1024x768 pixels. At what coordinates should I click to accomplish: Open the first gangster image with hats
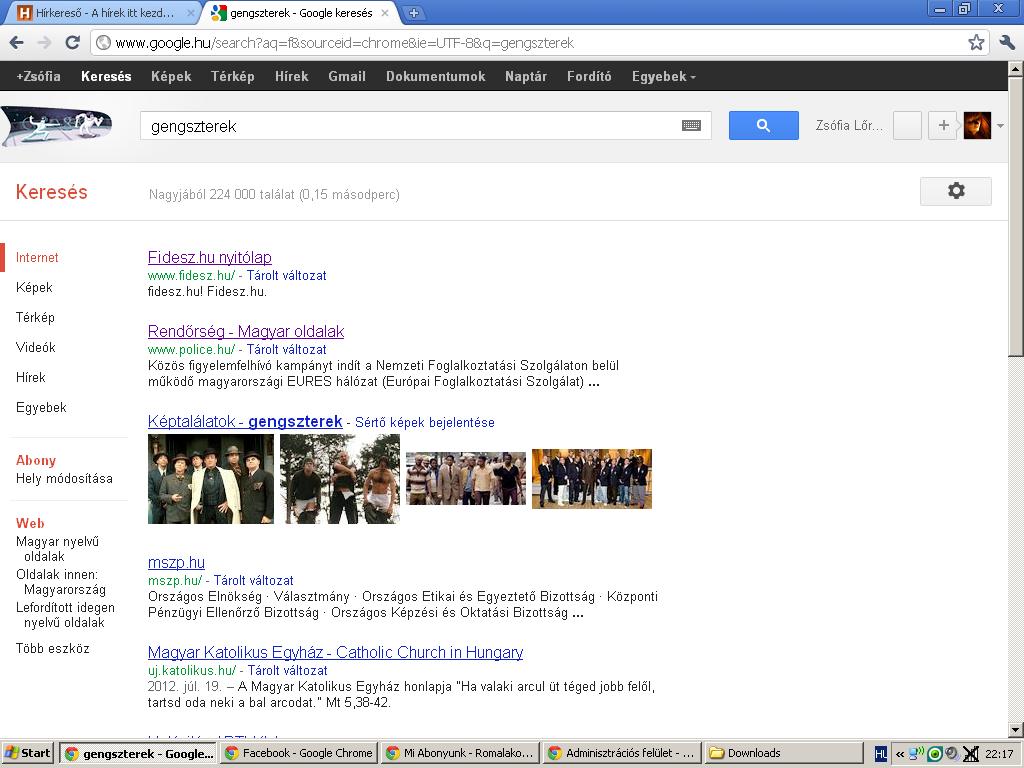point(210,479)
